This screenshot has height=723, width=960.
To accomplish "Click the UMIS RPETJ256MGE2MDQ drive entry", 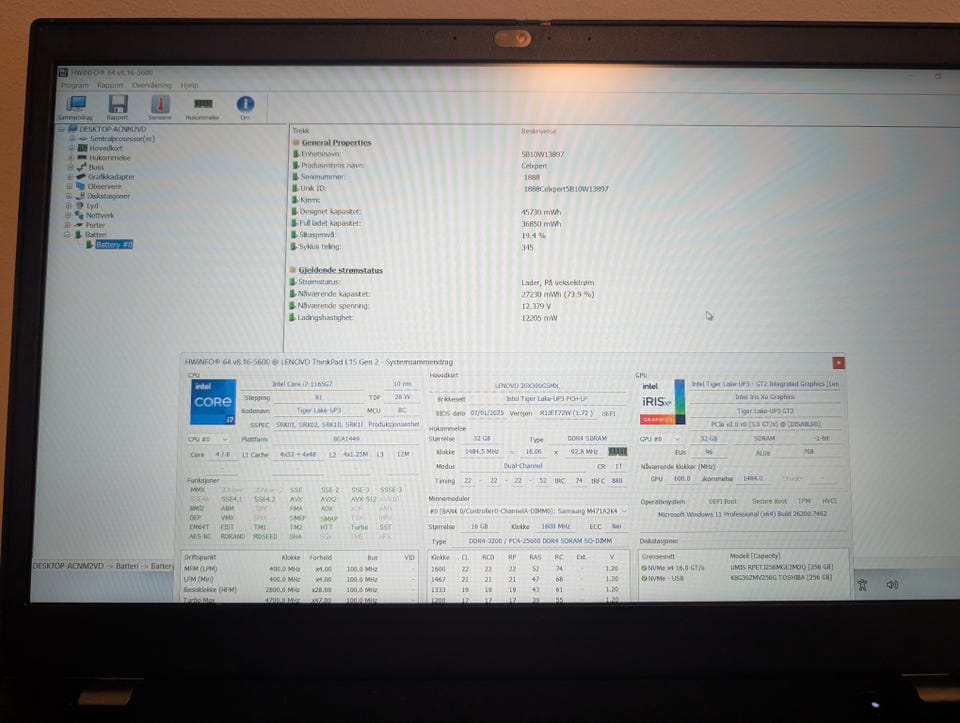I will pos(781,567).
